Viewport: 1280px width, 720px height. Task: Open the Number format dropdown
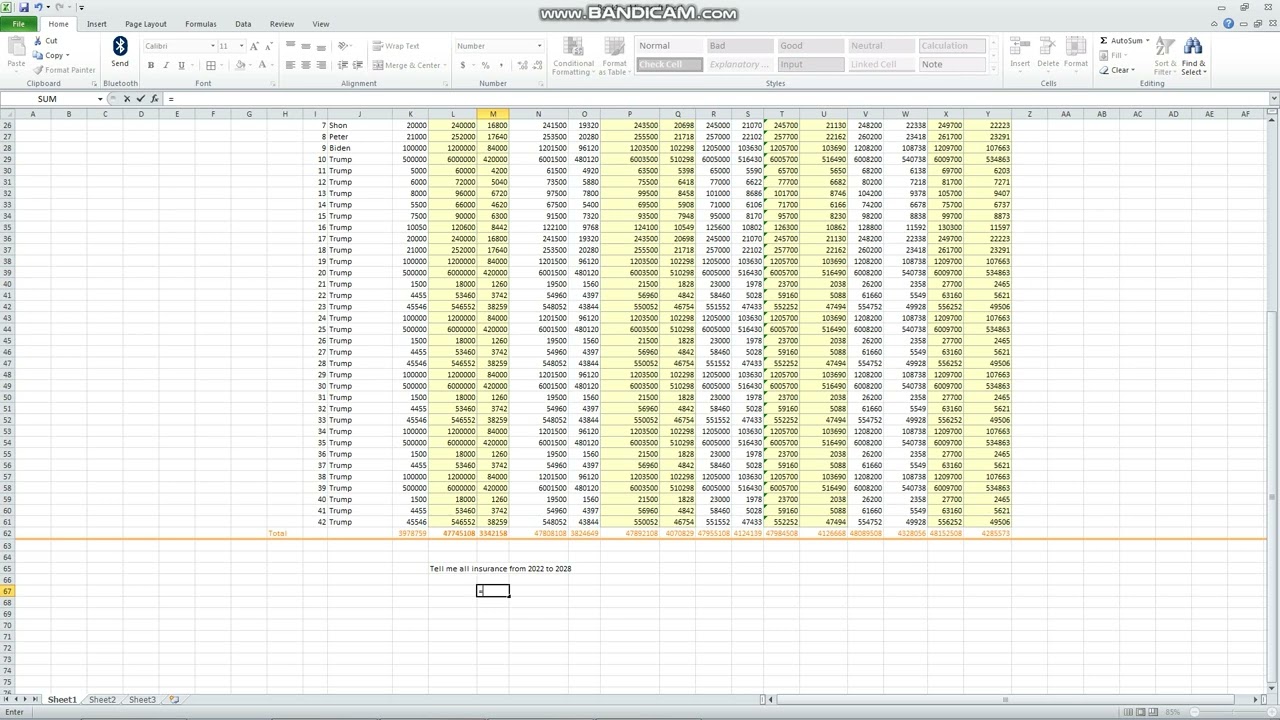pos(539,46)
